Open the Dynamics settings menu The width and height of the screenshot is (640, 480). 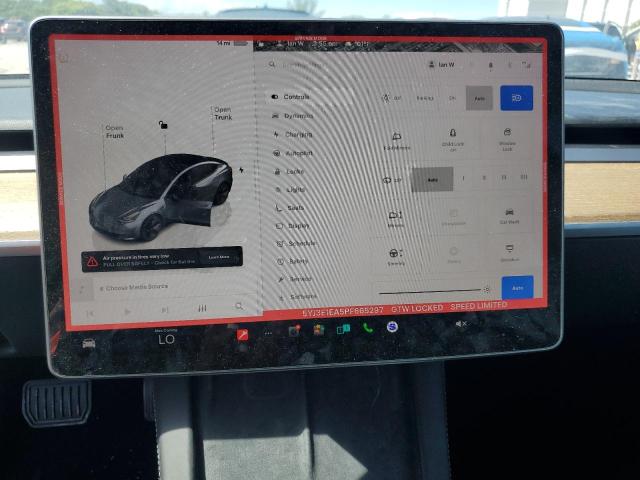[293, 116]
